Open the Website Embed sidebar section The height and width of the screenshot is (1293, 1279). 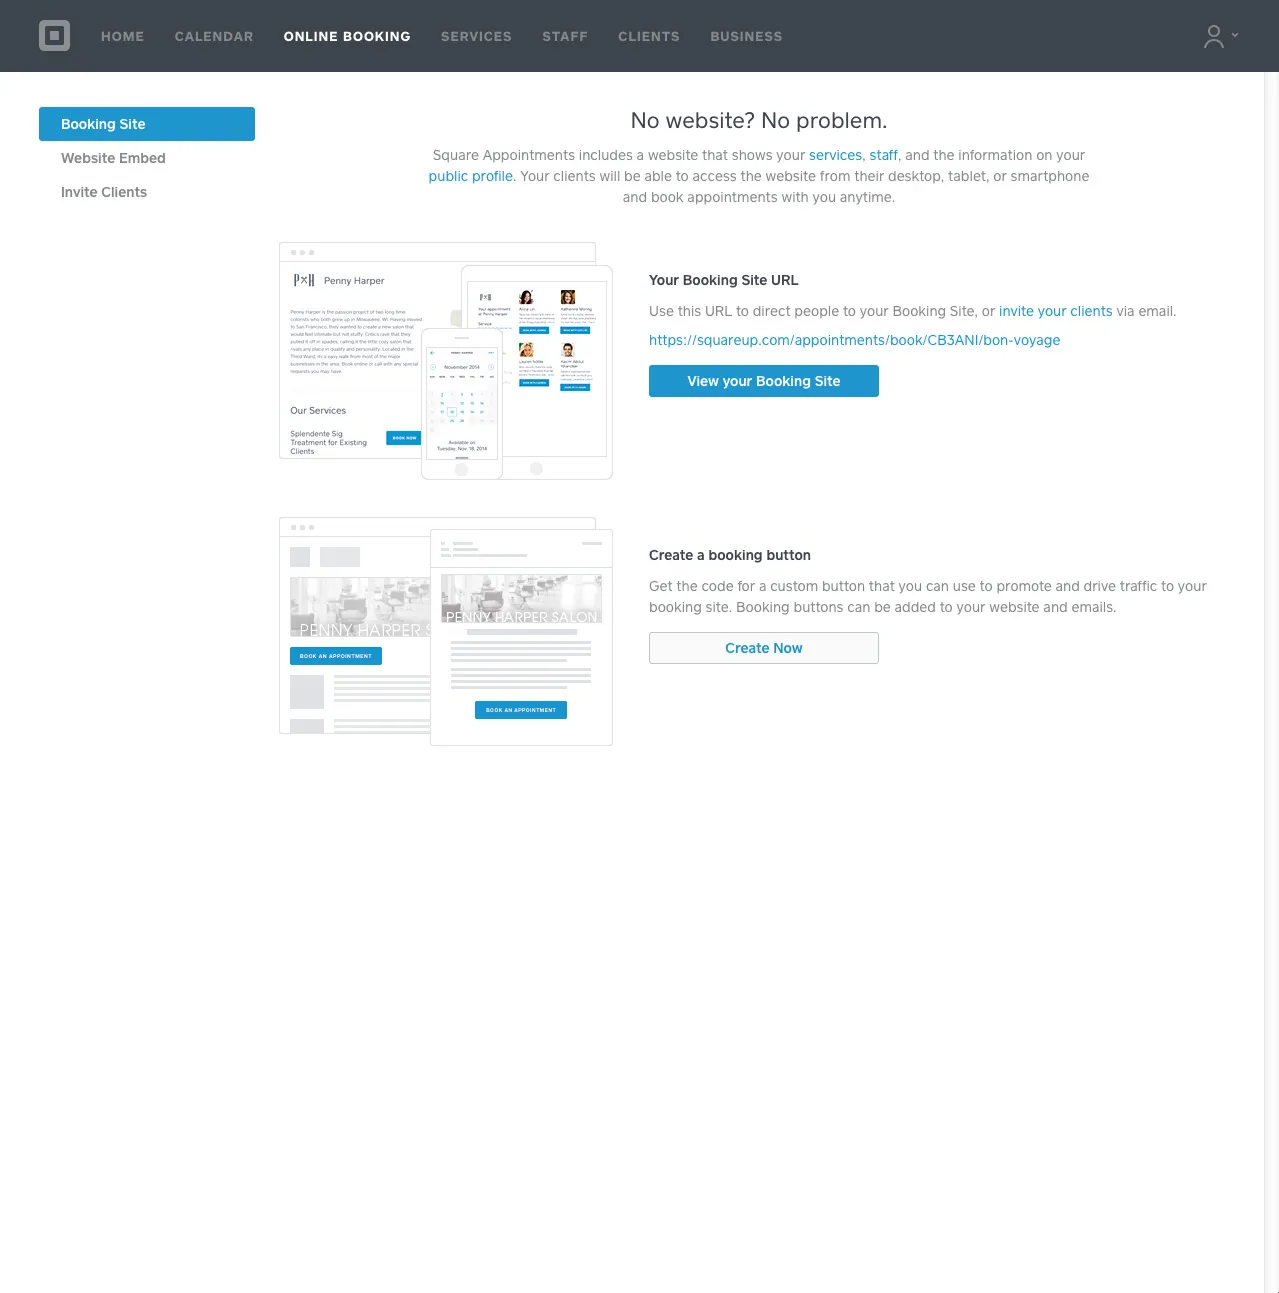pos(113,158)
